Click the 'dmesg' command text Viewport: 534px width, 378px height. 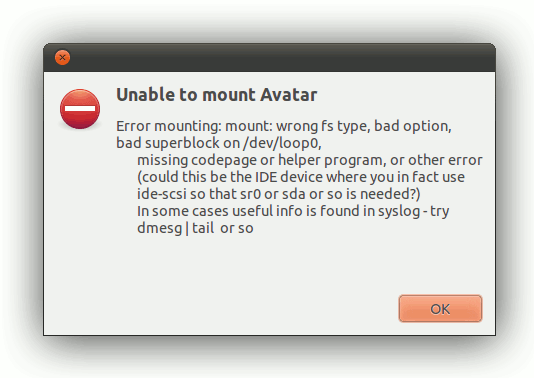point(159,229)
